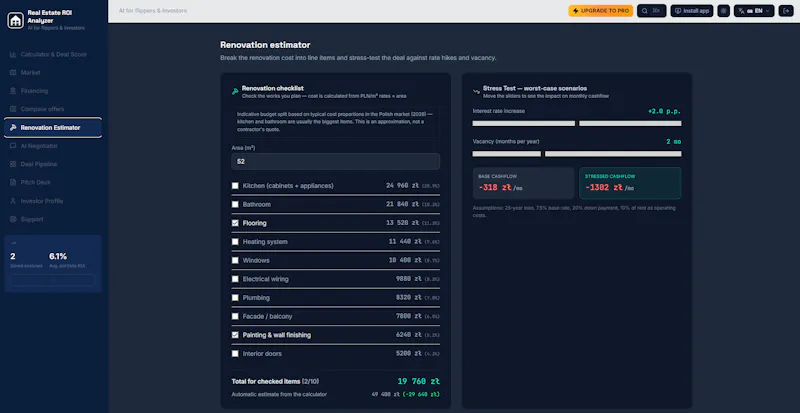Check the Interior doors checkbox
800x413 pixels.
(x=235, y=353)
